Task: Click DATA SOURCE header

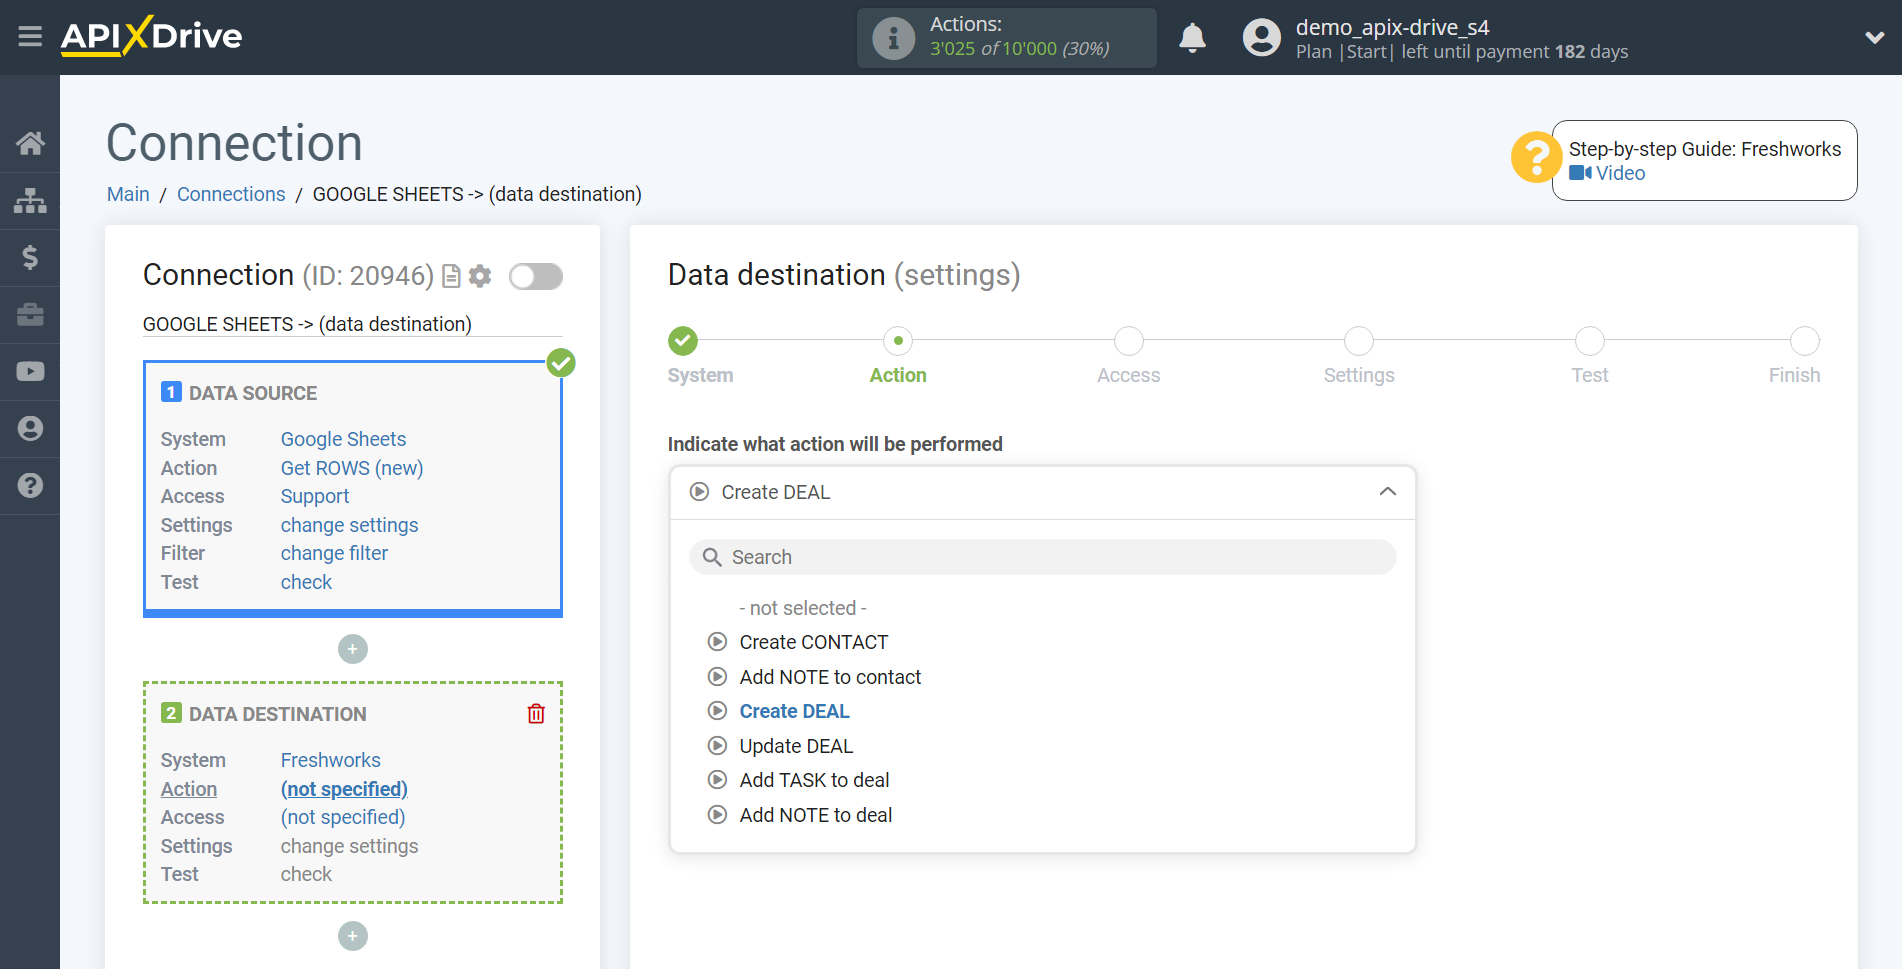Action: coord(253,393)
